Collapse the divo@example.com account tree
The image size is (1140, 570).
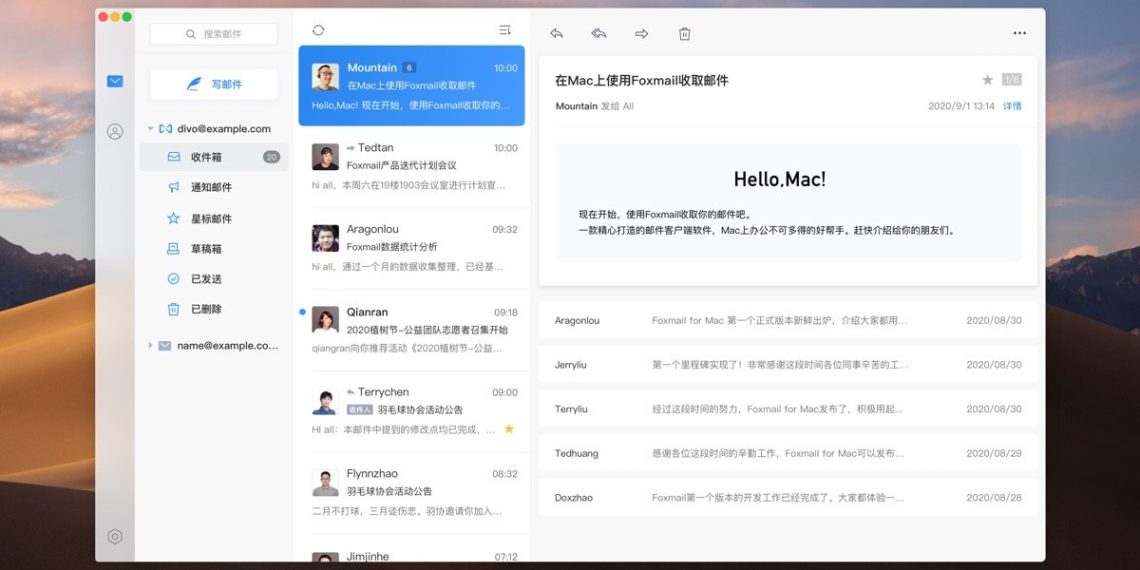[x=150, y=129]
